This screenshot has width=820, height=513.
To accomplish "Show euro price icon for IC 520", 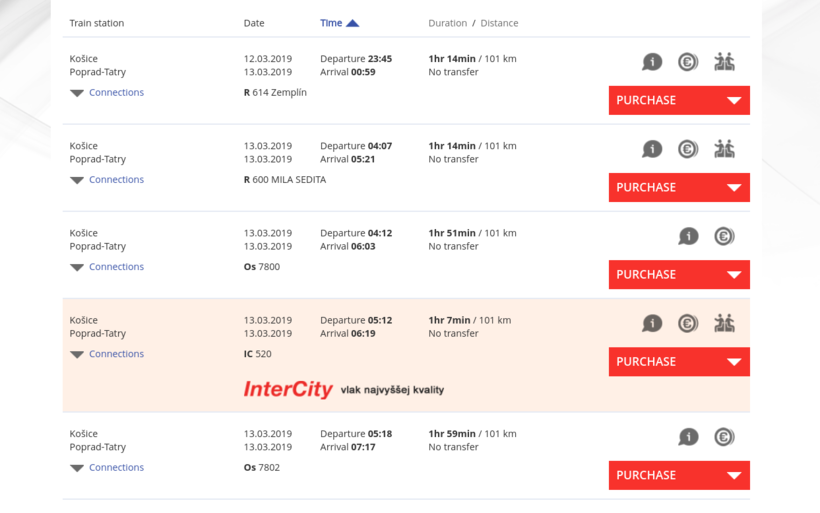I will 688,324.
